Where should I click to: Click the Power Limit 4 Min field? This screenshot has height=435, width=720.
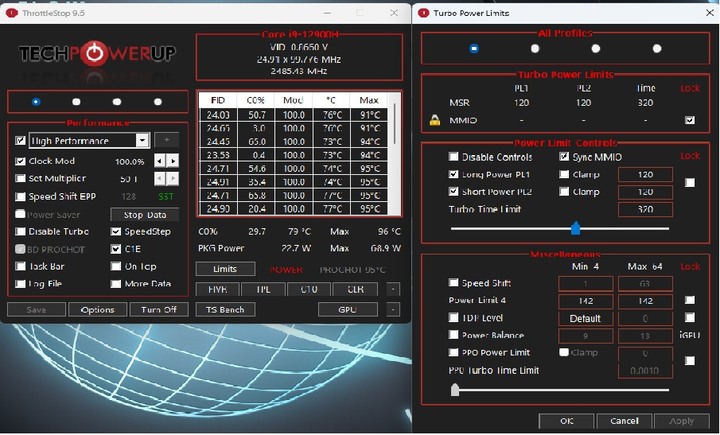pos(585,301)
